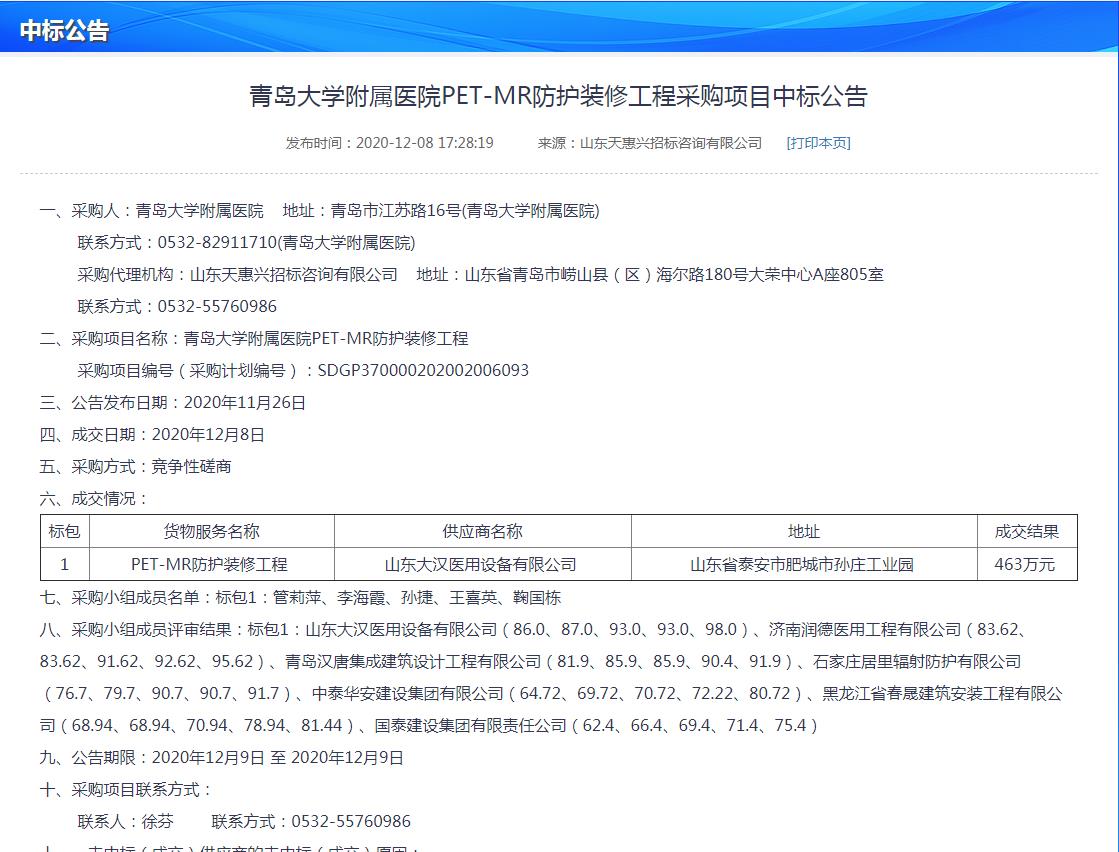The height and width of the screenshot is (852, 1119).
Task: Click table cell 山东省泰安市肥城市孙庄工业园
Action: tap(802, 564)
